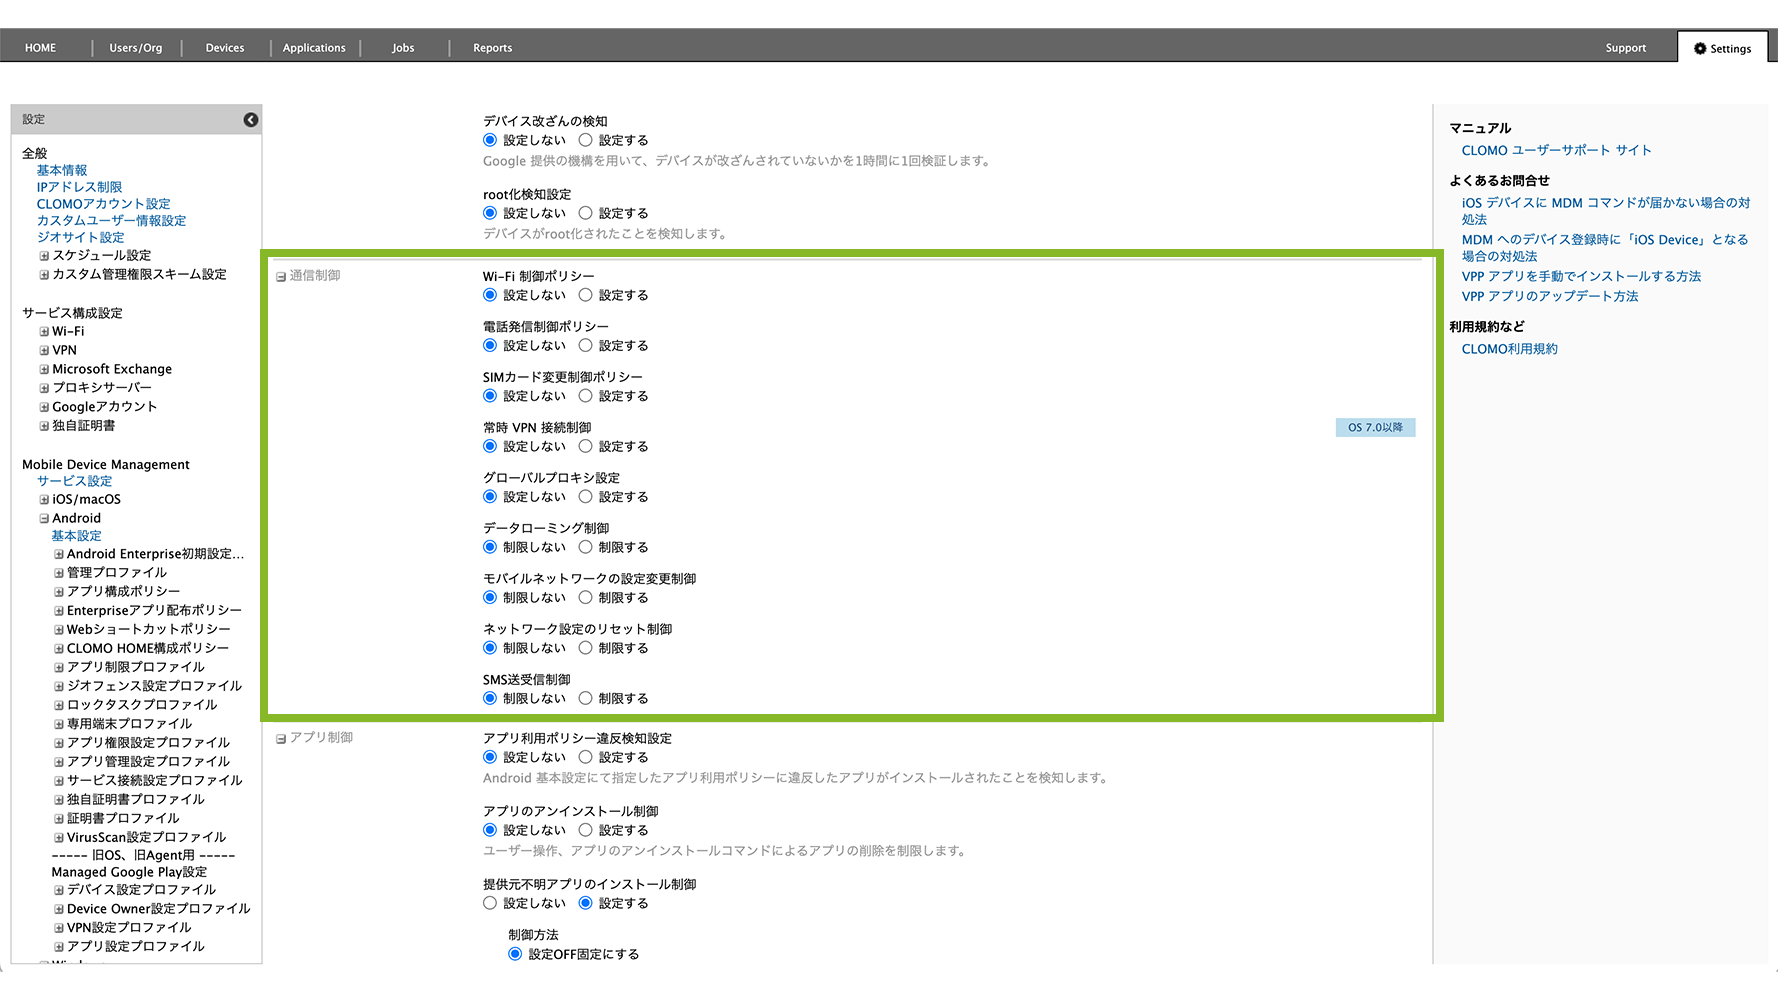
Task: Click the Settings gear icon
Action: (x=1700, y=48)
